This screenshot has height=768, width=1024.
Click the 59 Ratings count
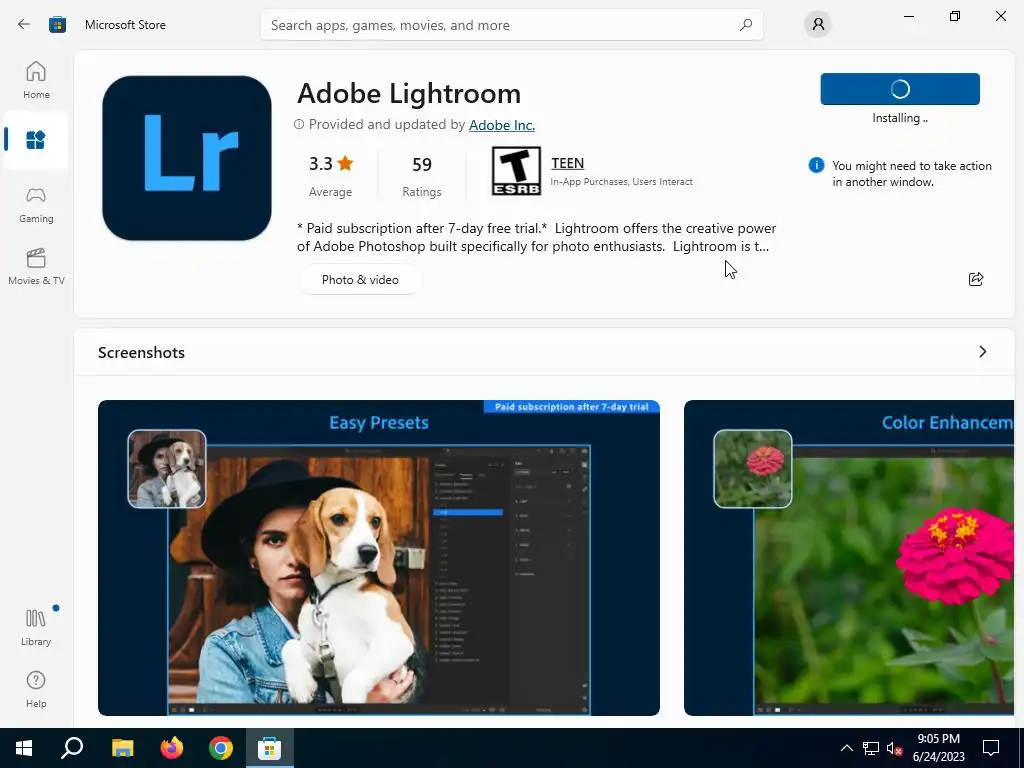[x=422, y=175]
